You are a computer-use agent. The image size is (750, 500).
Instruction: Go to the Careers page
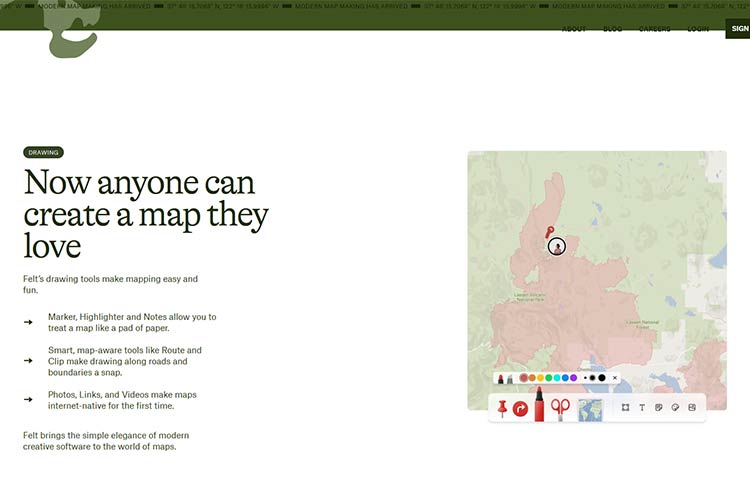tap(655, 29)
